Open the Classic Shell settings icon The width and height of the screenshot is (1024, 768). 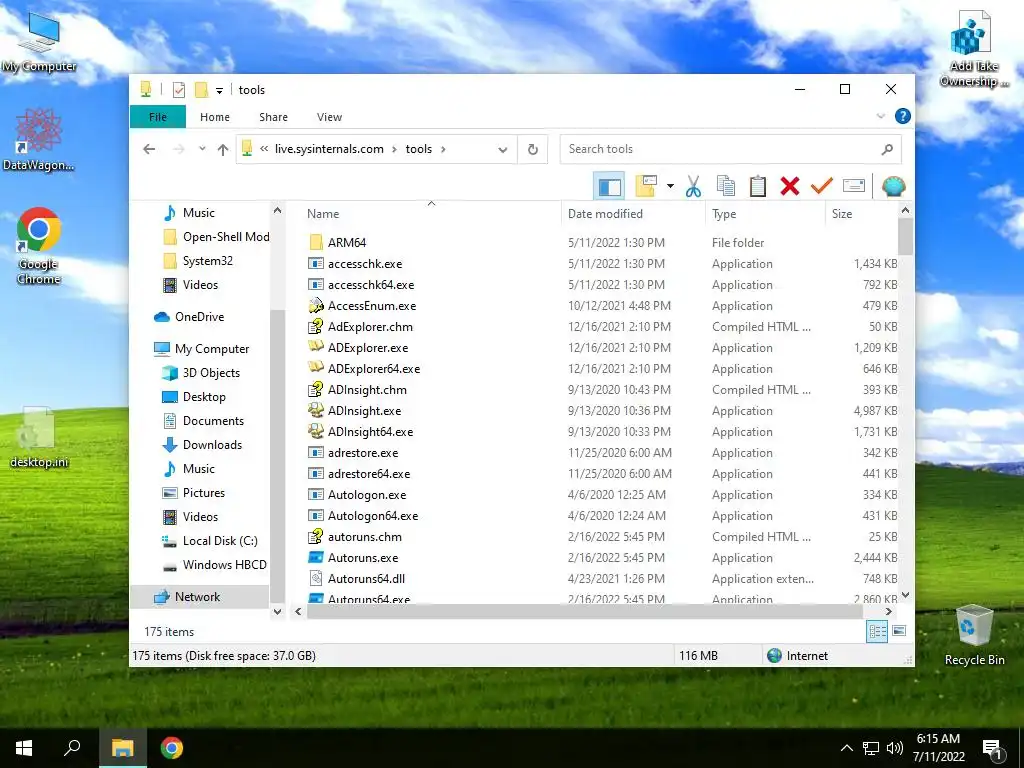coord(893,187)
